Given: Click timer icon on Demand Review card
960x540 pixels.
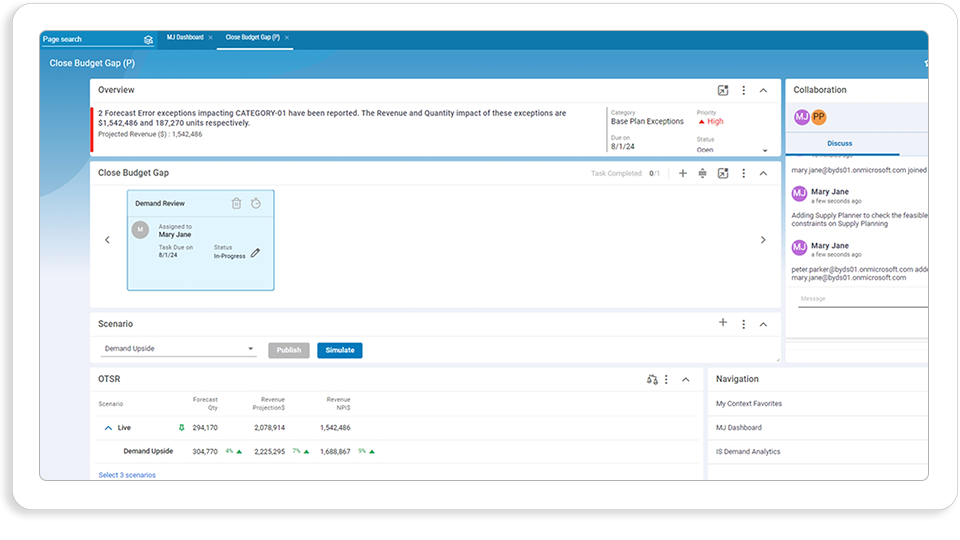Looking at the screenshot, I should pyautogui.click(x=256, y=203).
